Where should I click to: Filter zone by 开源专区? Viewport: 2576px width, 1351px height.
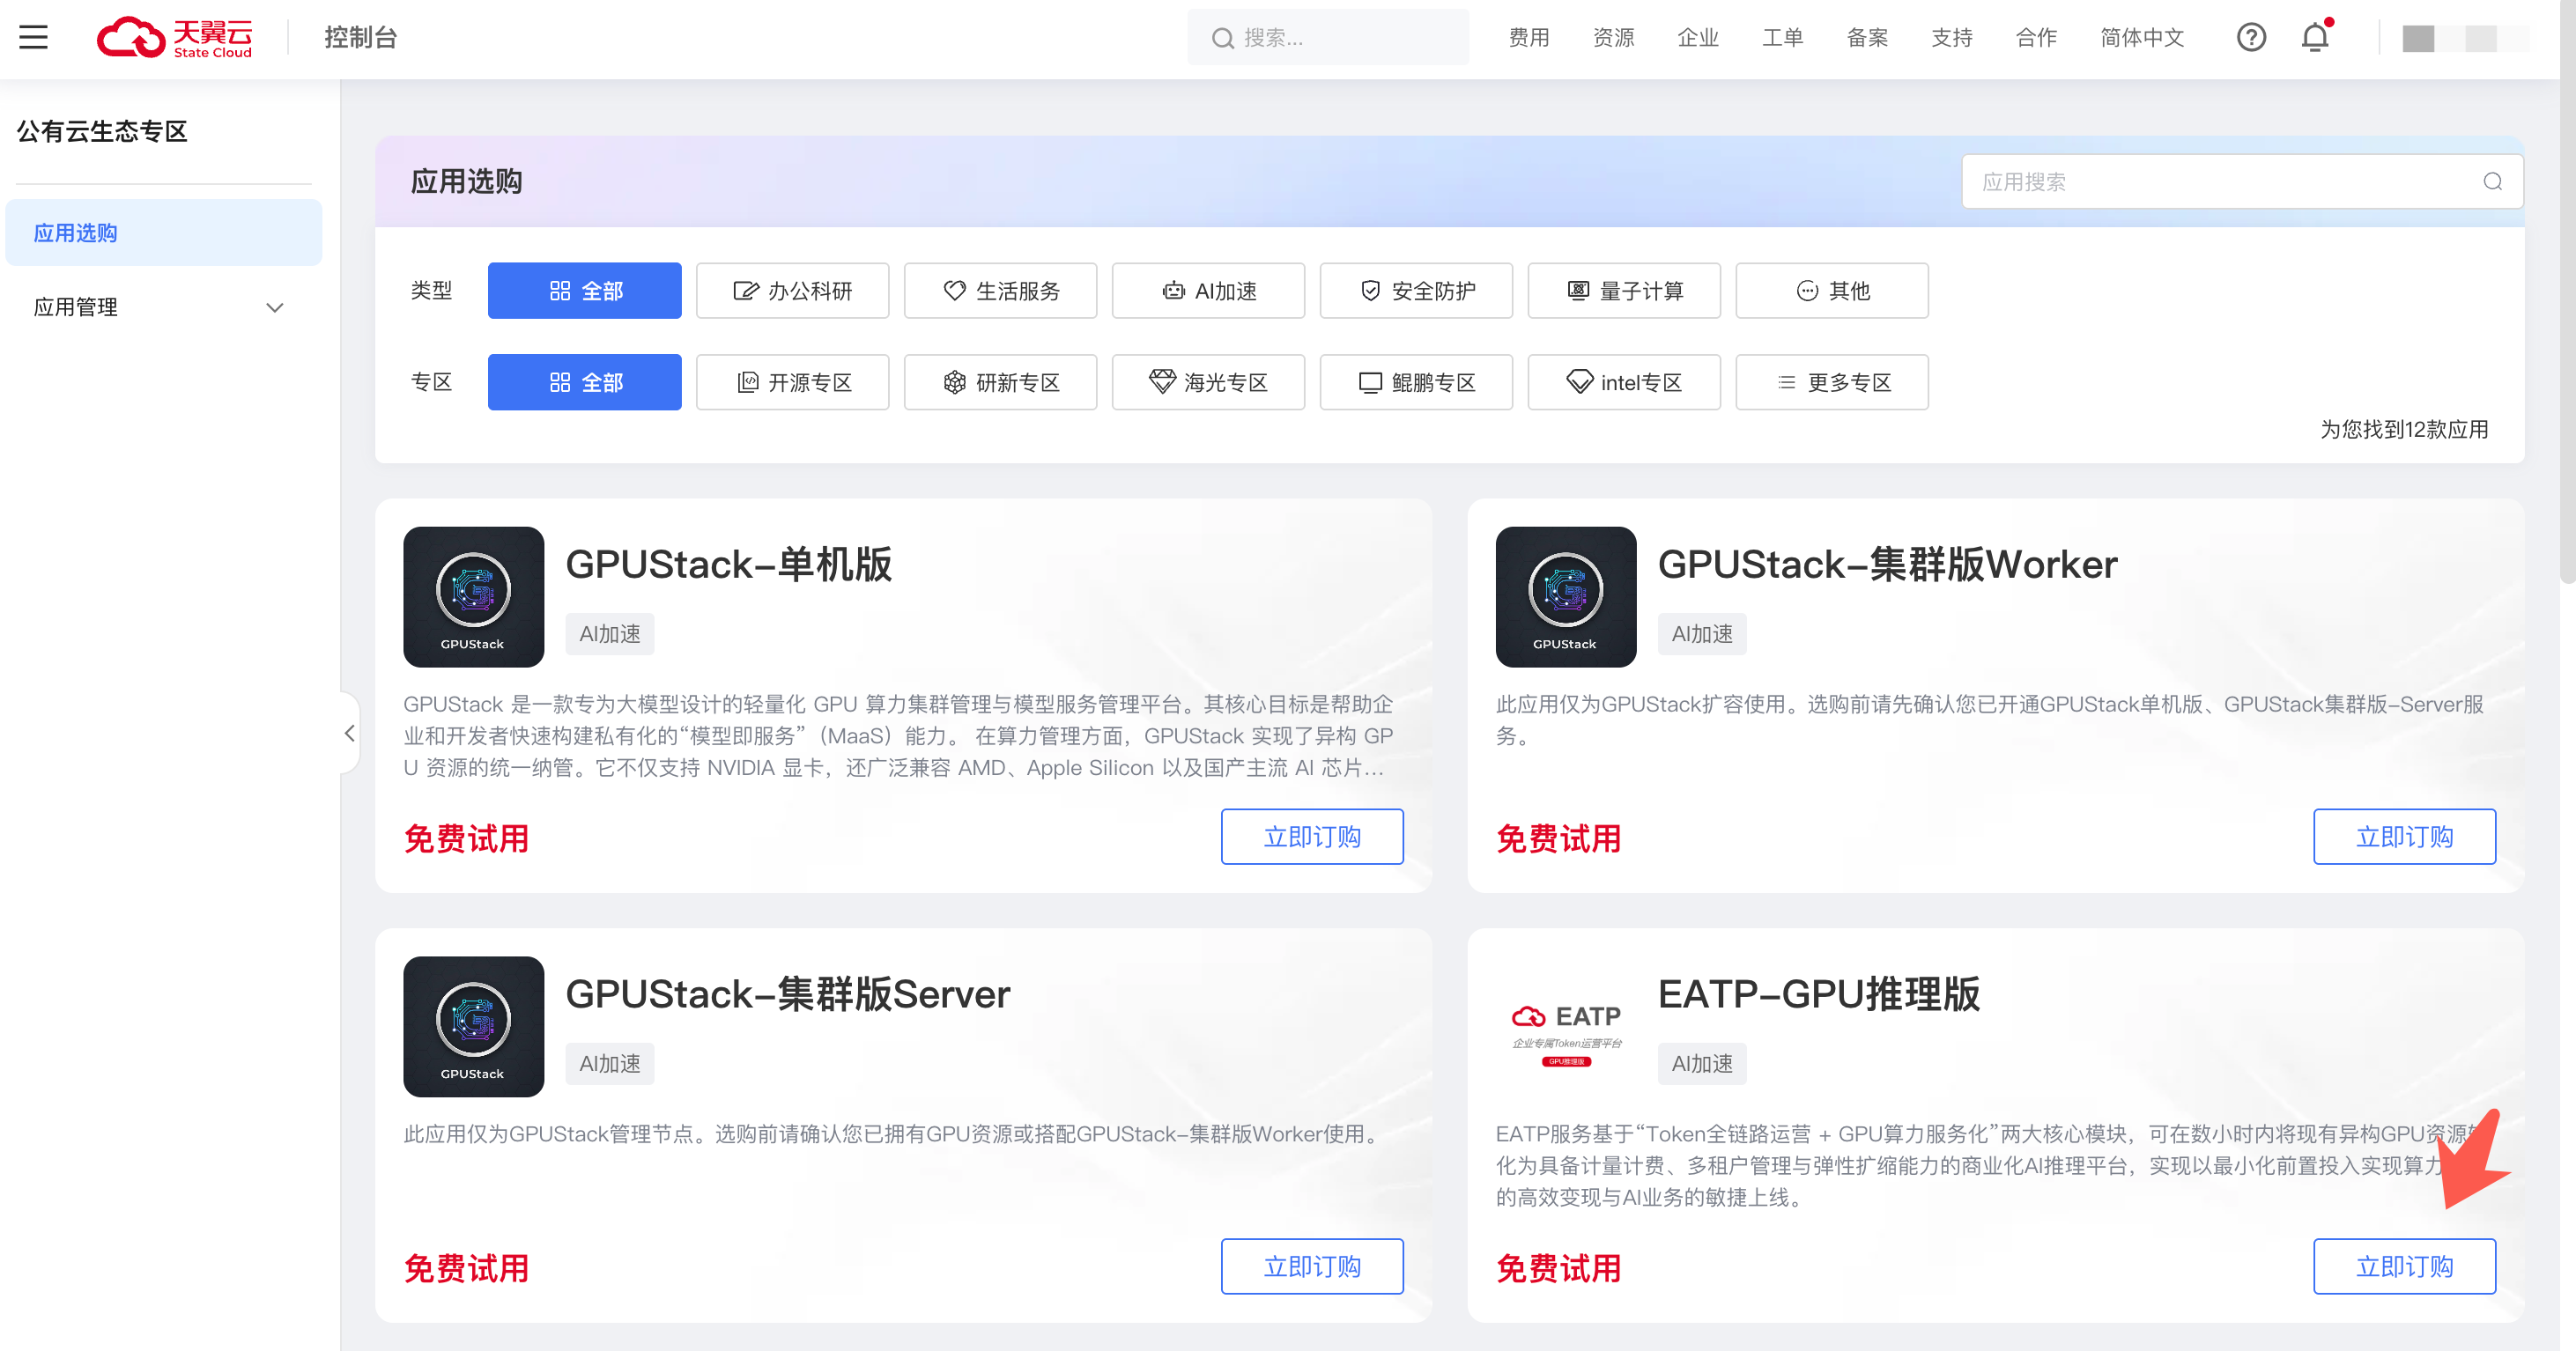(x=792, y=382)
